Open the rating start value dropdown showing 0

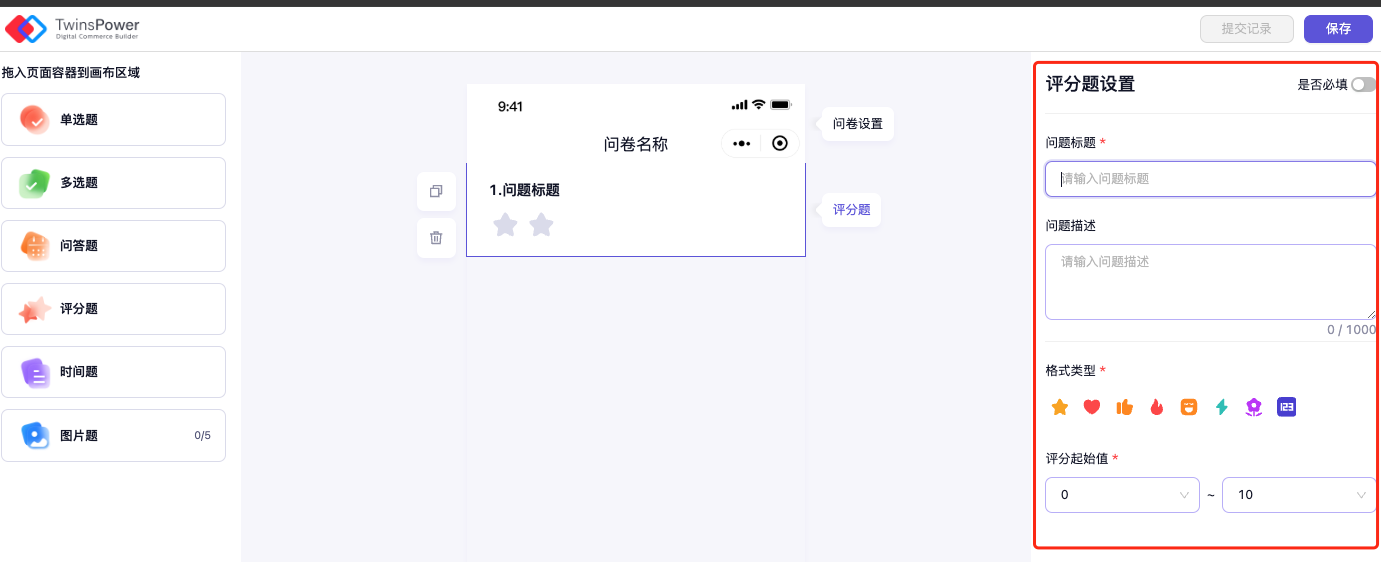tap(1121, 495)
